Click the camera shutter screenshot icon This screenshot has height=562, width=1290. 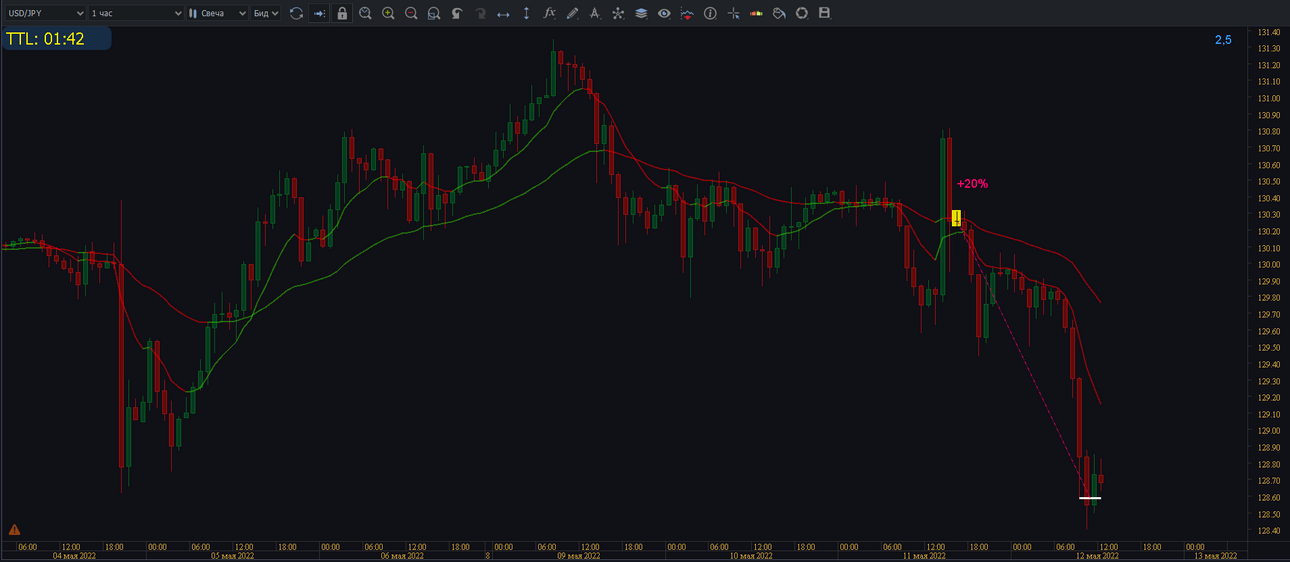[x=802, y=13]
